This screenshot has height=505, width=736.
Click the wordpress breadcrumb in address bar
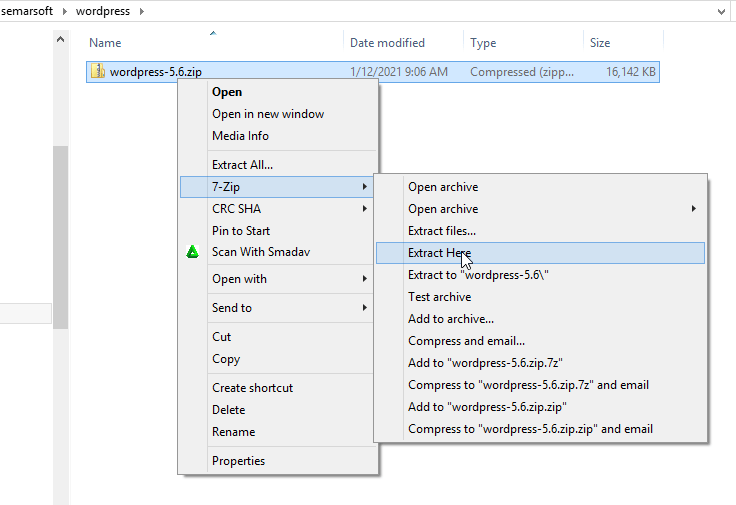point(103,11)
